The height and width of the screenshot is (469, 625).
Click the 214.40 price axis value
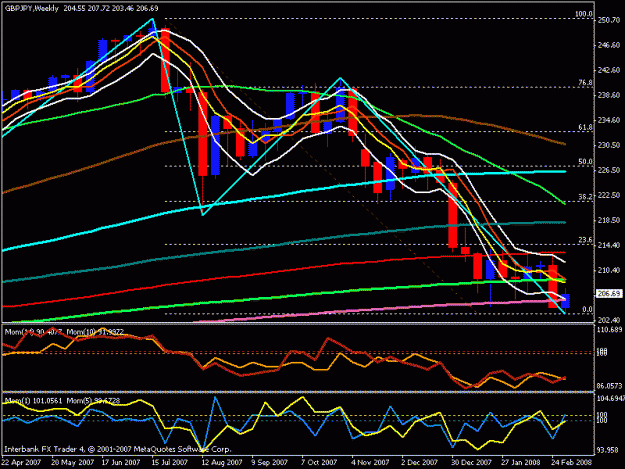(609, 245)
